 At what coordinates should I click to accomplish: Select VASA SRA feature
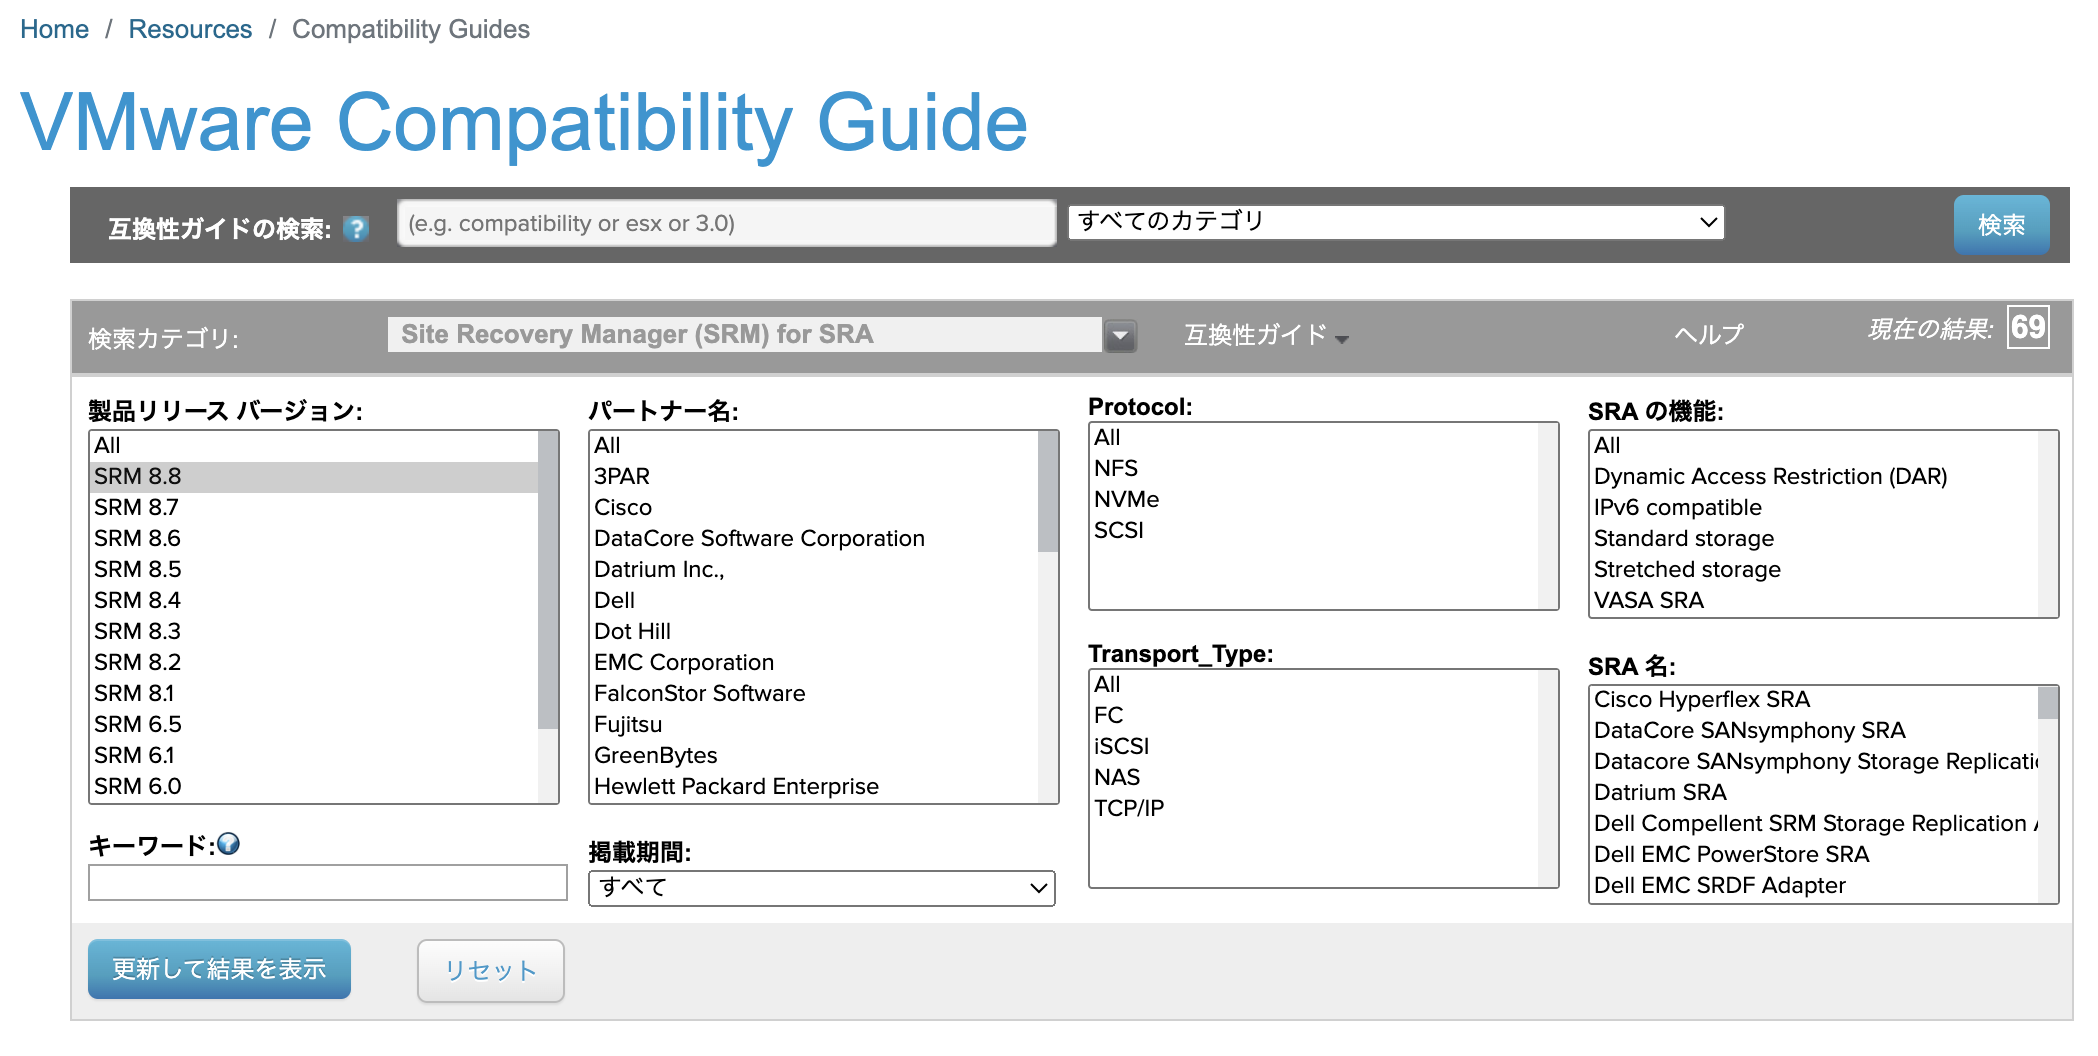pos(1814,600)
